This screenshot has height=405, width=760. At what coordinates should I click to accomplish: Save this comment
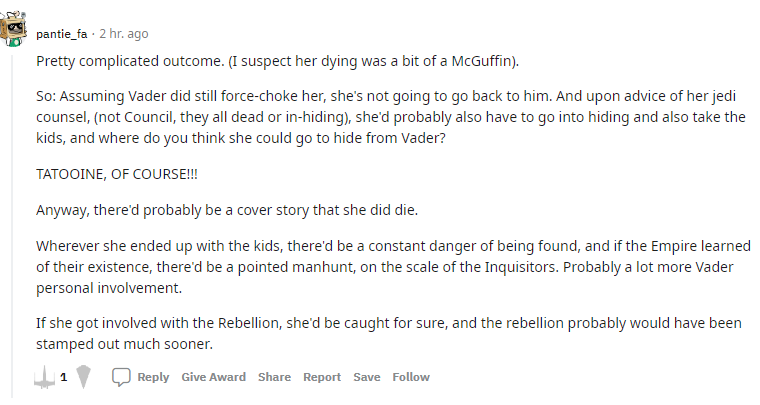pos(366,377)
